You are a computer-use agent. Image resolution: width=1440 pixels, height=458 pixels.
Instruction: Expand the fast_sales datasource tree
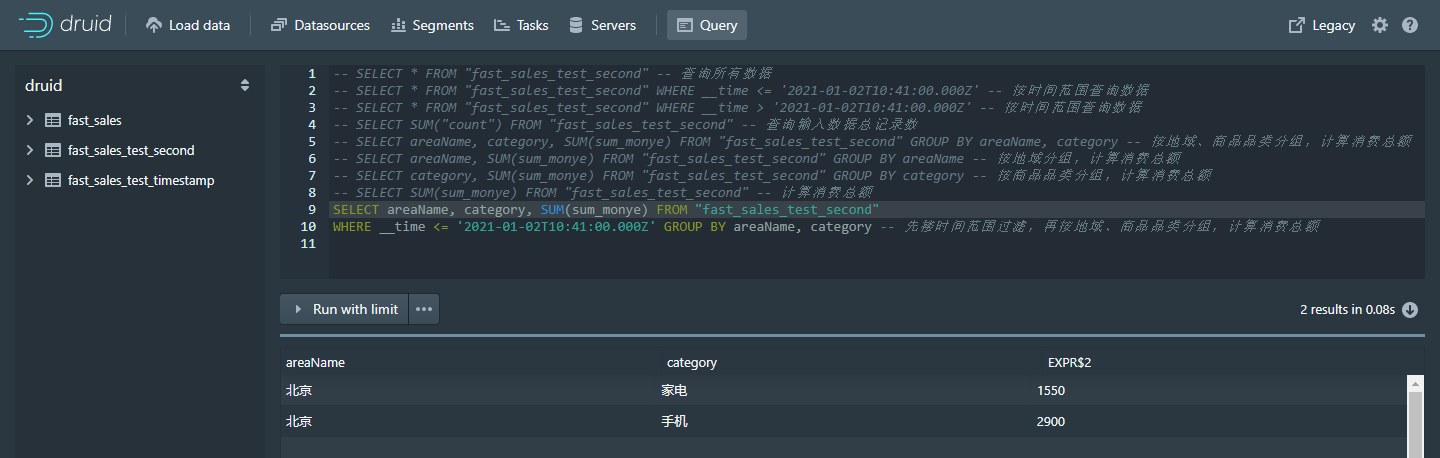(30, 121)
